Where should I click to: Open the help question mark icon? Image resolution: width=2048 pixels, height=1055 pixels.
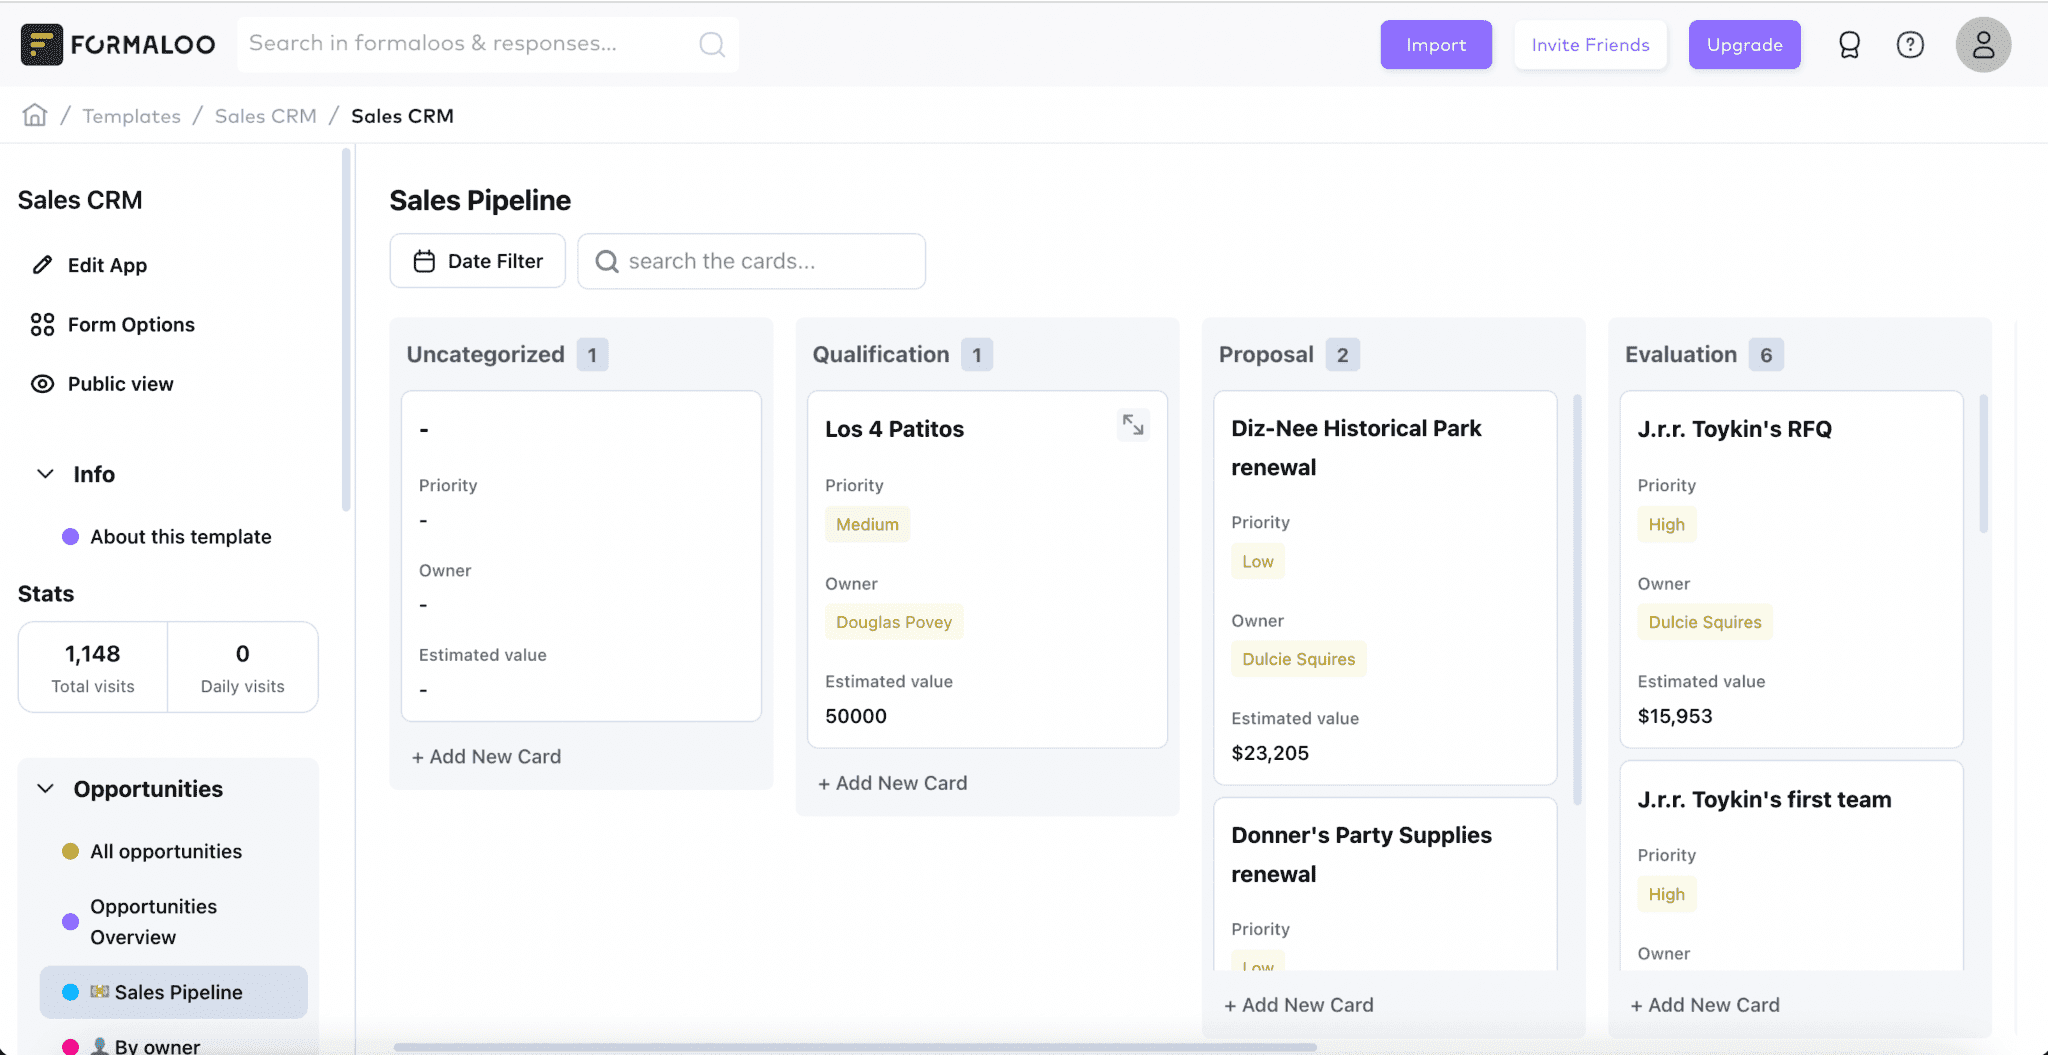(1910, 45)
